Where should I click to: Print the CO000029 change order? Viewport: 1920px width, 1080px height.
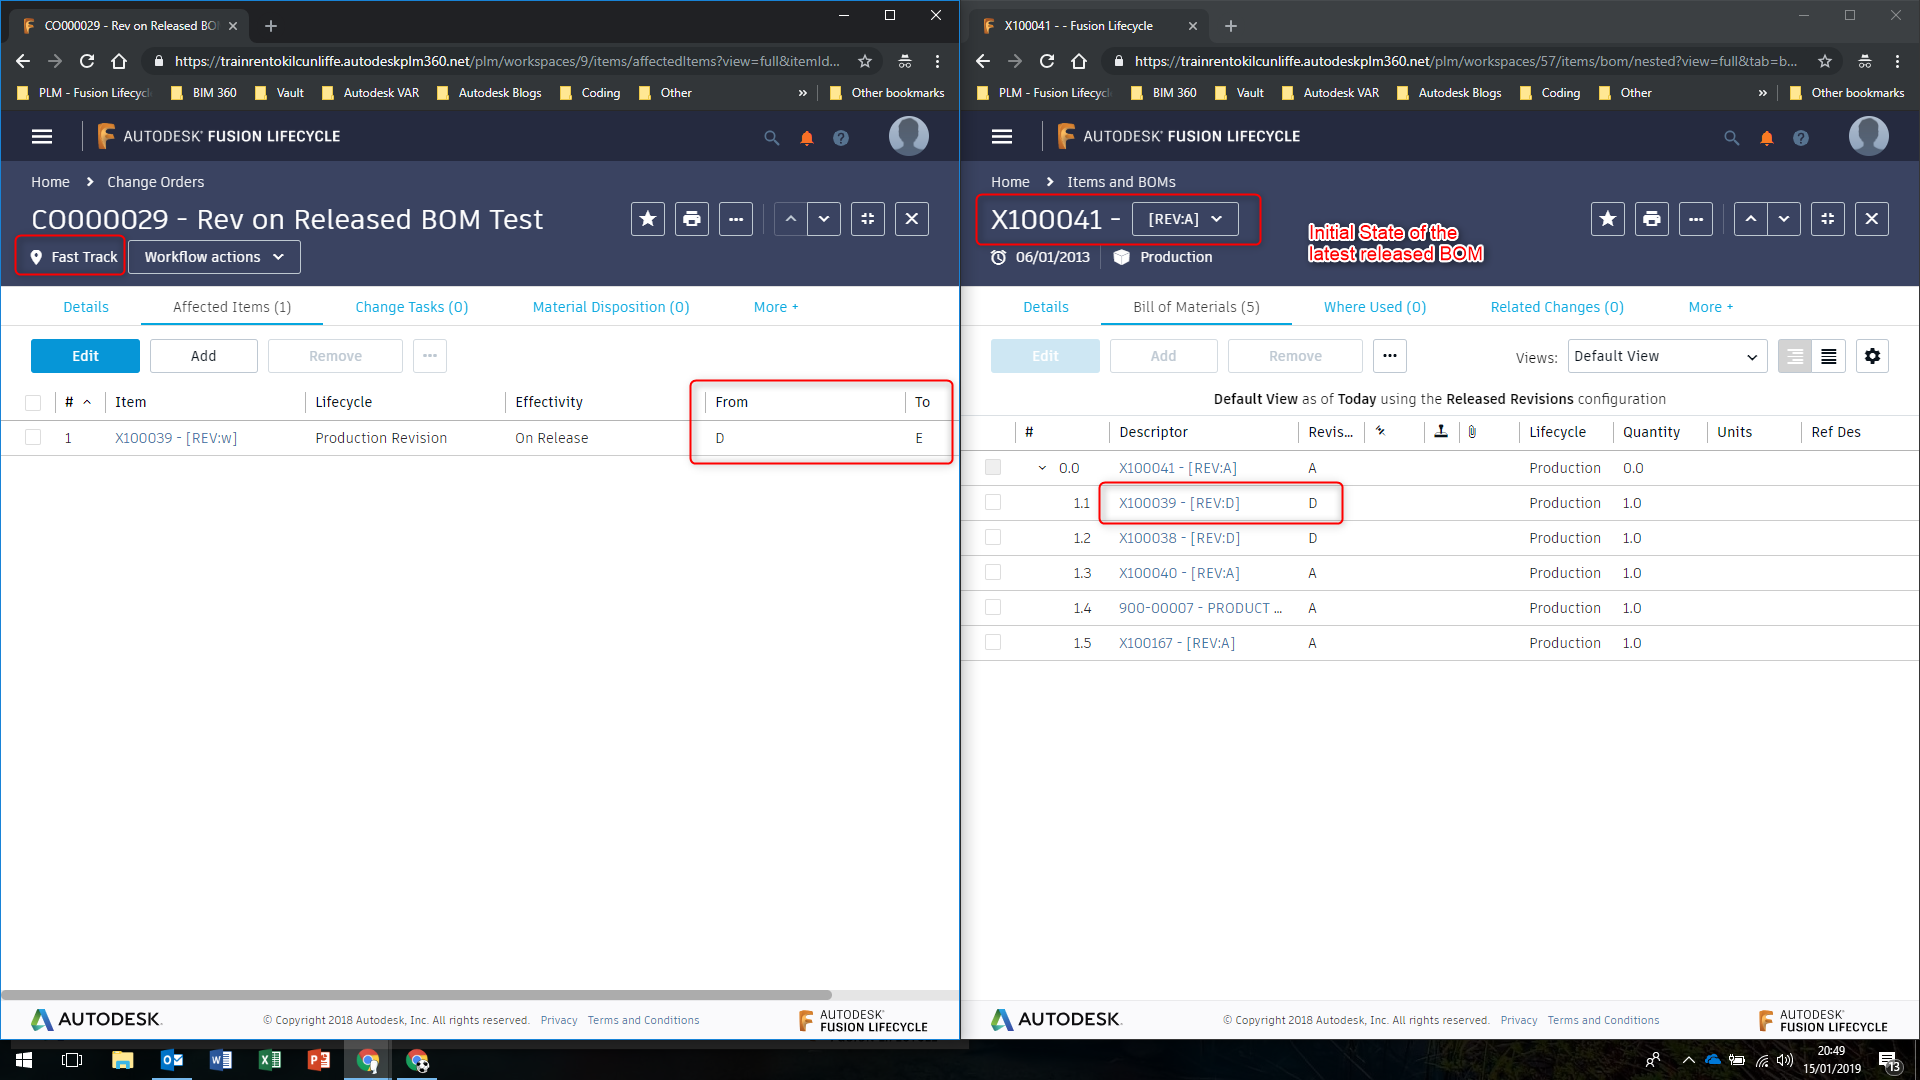[x=692, y=219]
